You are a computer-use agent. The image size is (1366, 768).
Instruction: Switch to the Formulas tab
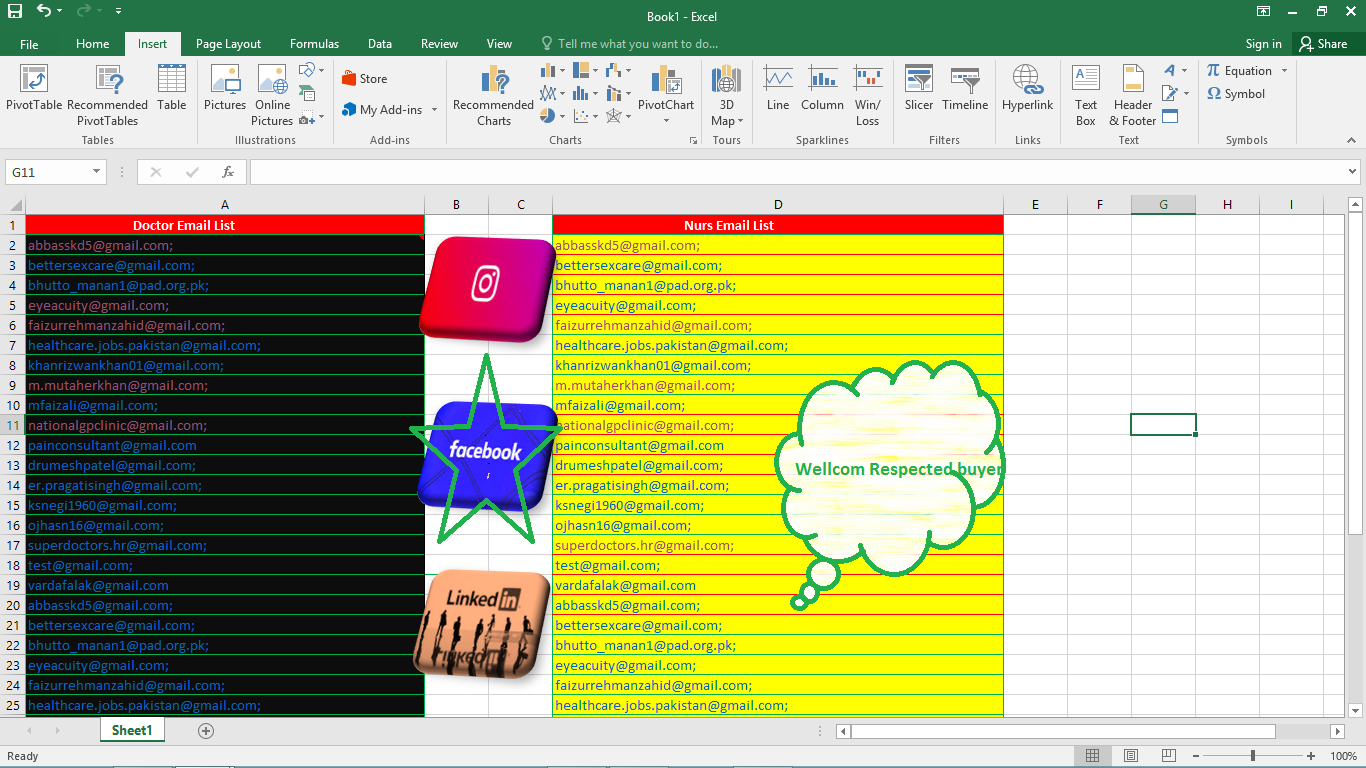tap(314, 44)
